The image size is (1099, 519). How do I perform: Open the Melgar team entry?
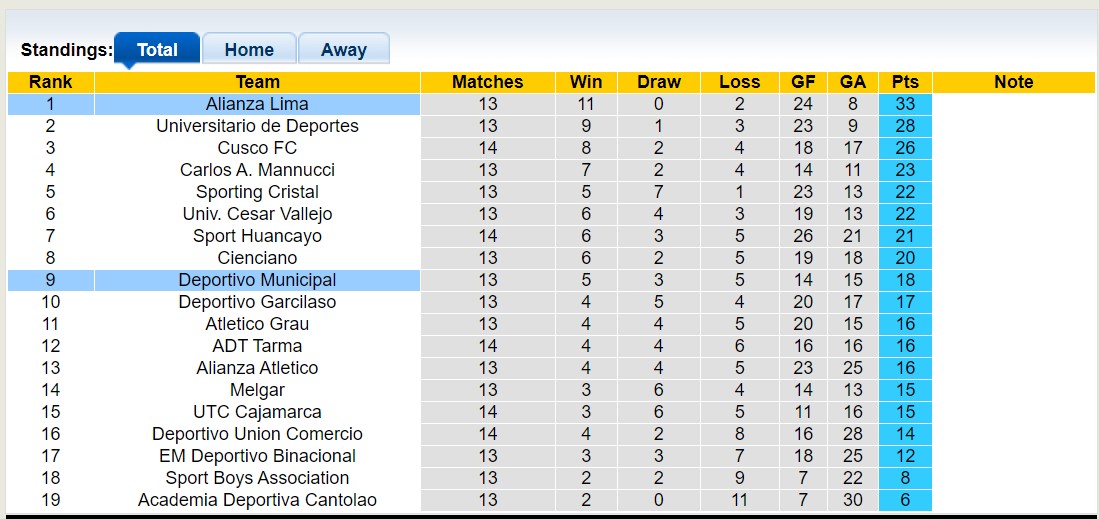point(257,390)
